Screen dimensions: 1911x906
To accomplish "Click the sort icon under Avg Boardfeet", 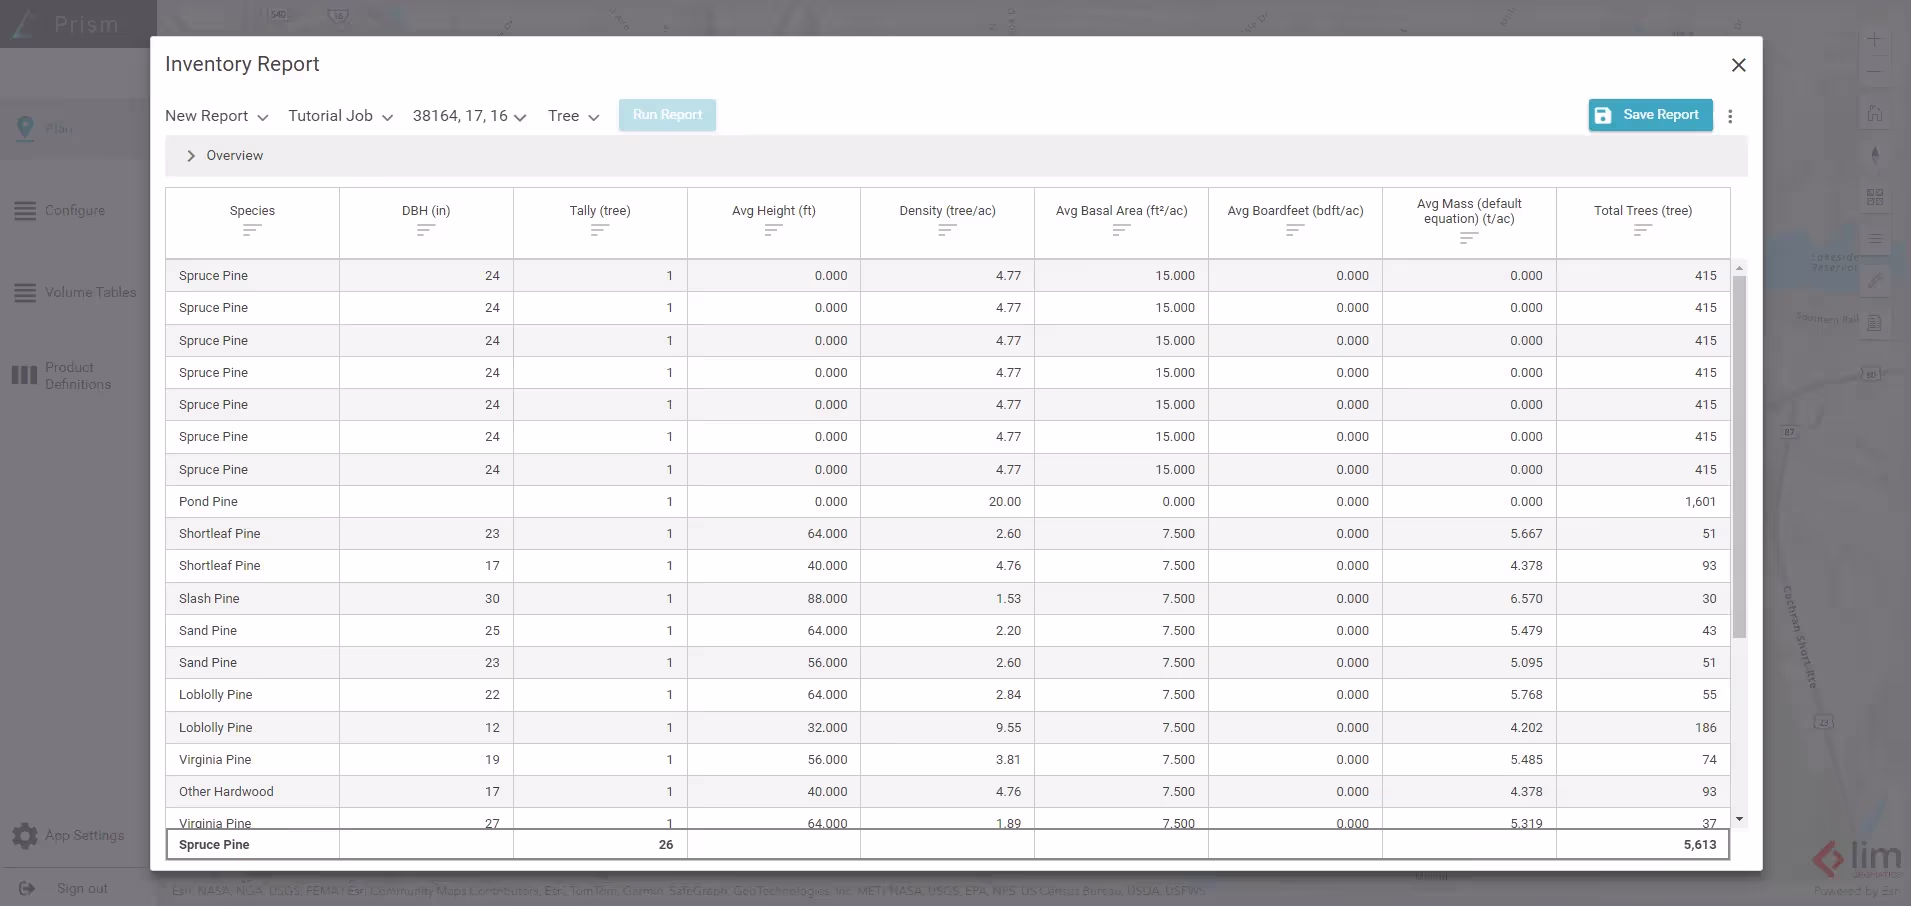I will (1295, 230).
